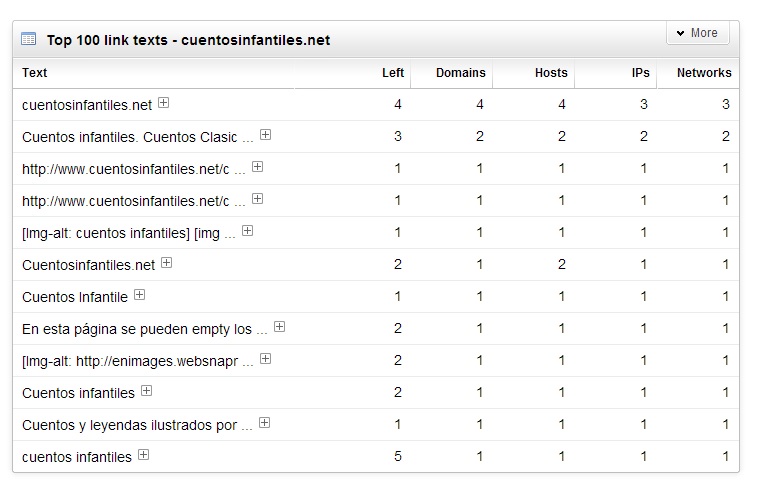Sort by the Left column header
Image resolution: width=757 pixels, height=486 pixels.
pos(393,73)
